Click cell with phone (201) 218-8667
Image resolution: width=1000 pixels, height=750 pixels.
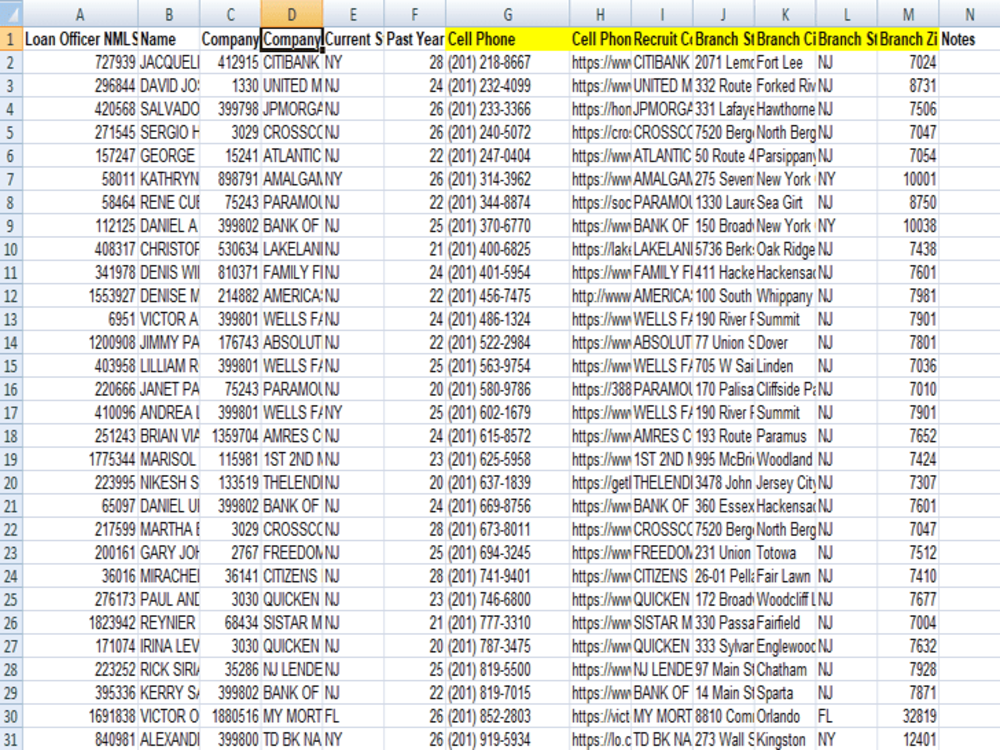click(x=508, y=62)
